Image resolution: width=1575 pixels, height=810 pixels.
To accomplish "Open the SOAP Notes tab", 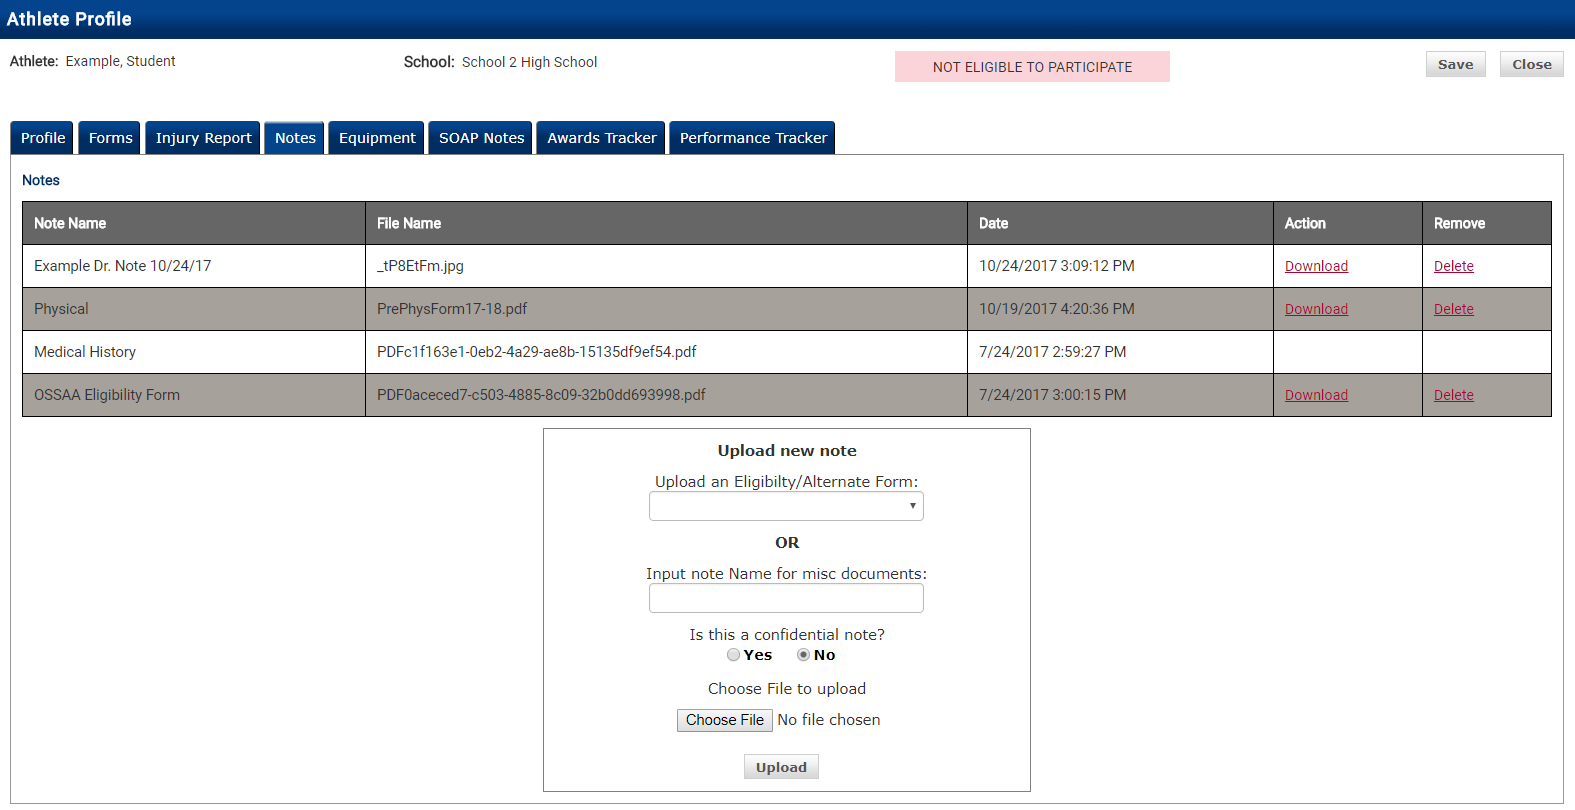I will pos(481,138).
